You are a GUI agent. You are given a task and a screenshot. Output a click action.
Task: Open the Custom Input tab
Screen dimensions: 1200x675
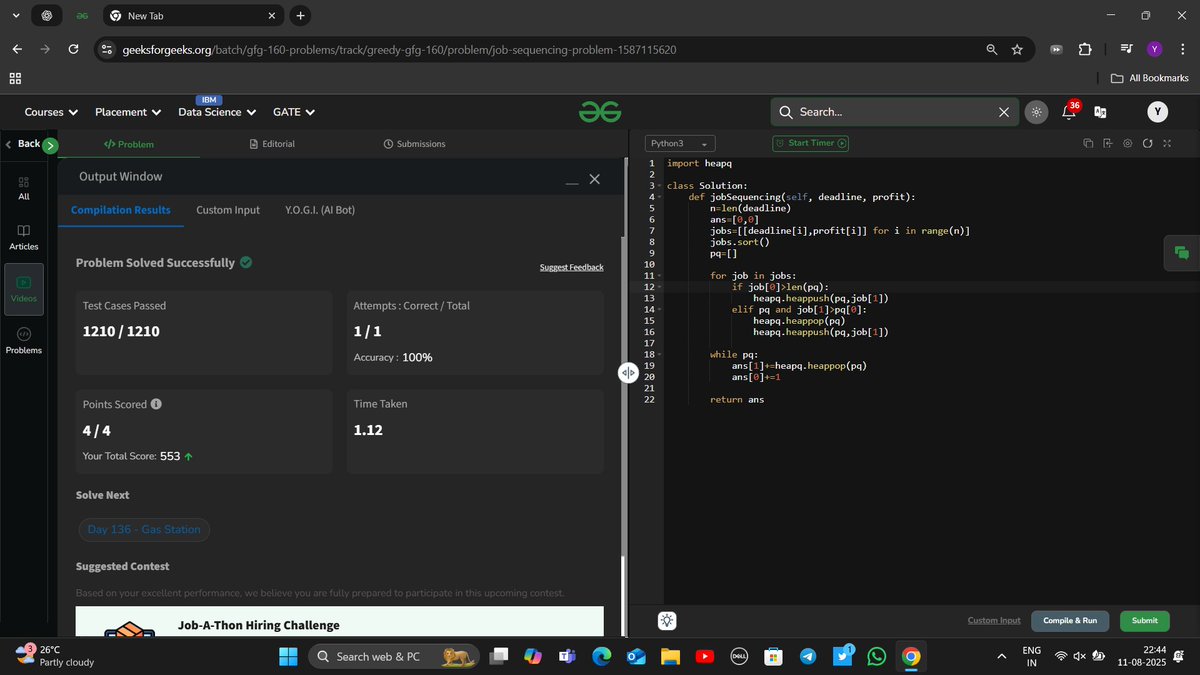coord(228,210)
